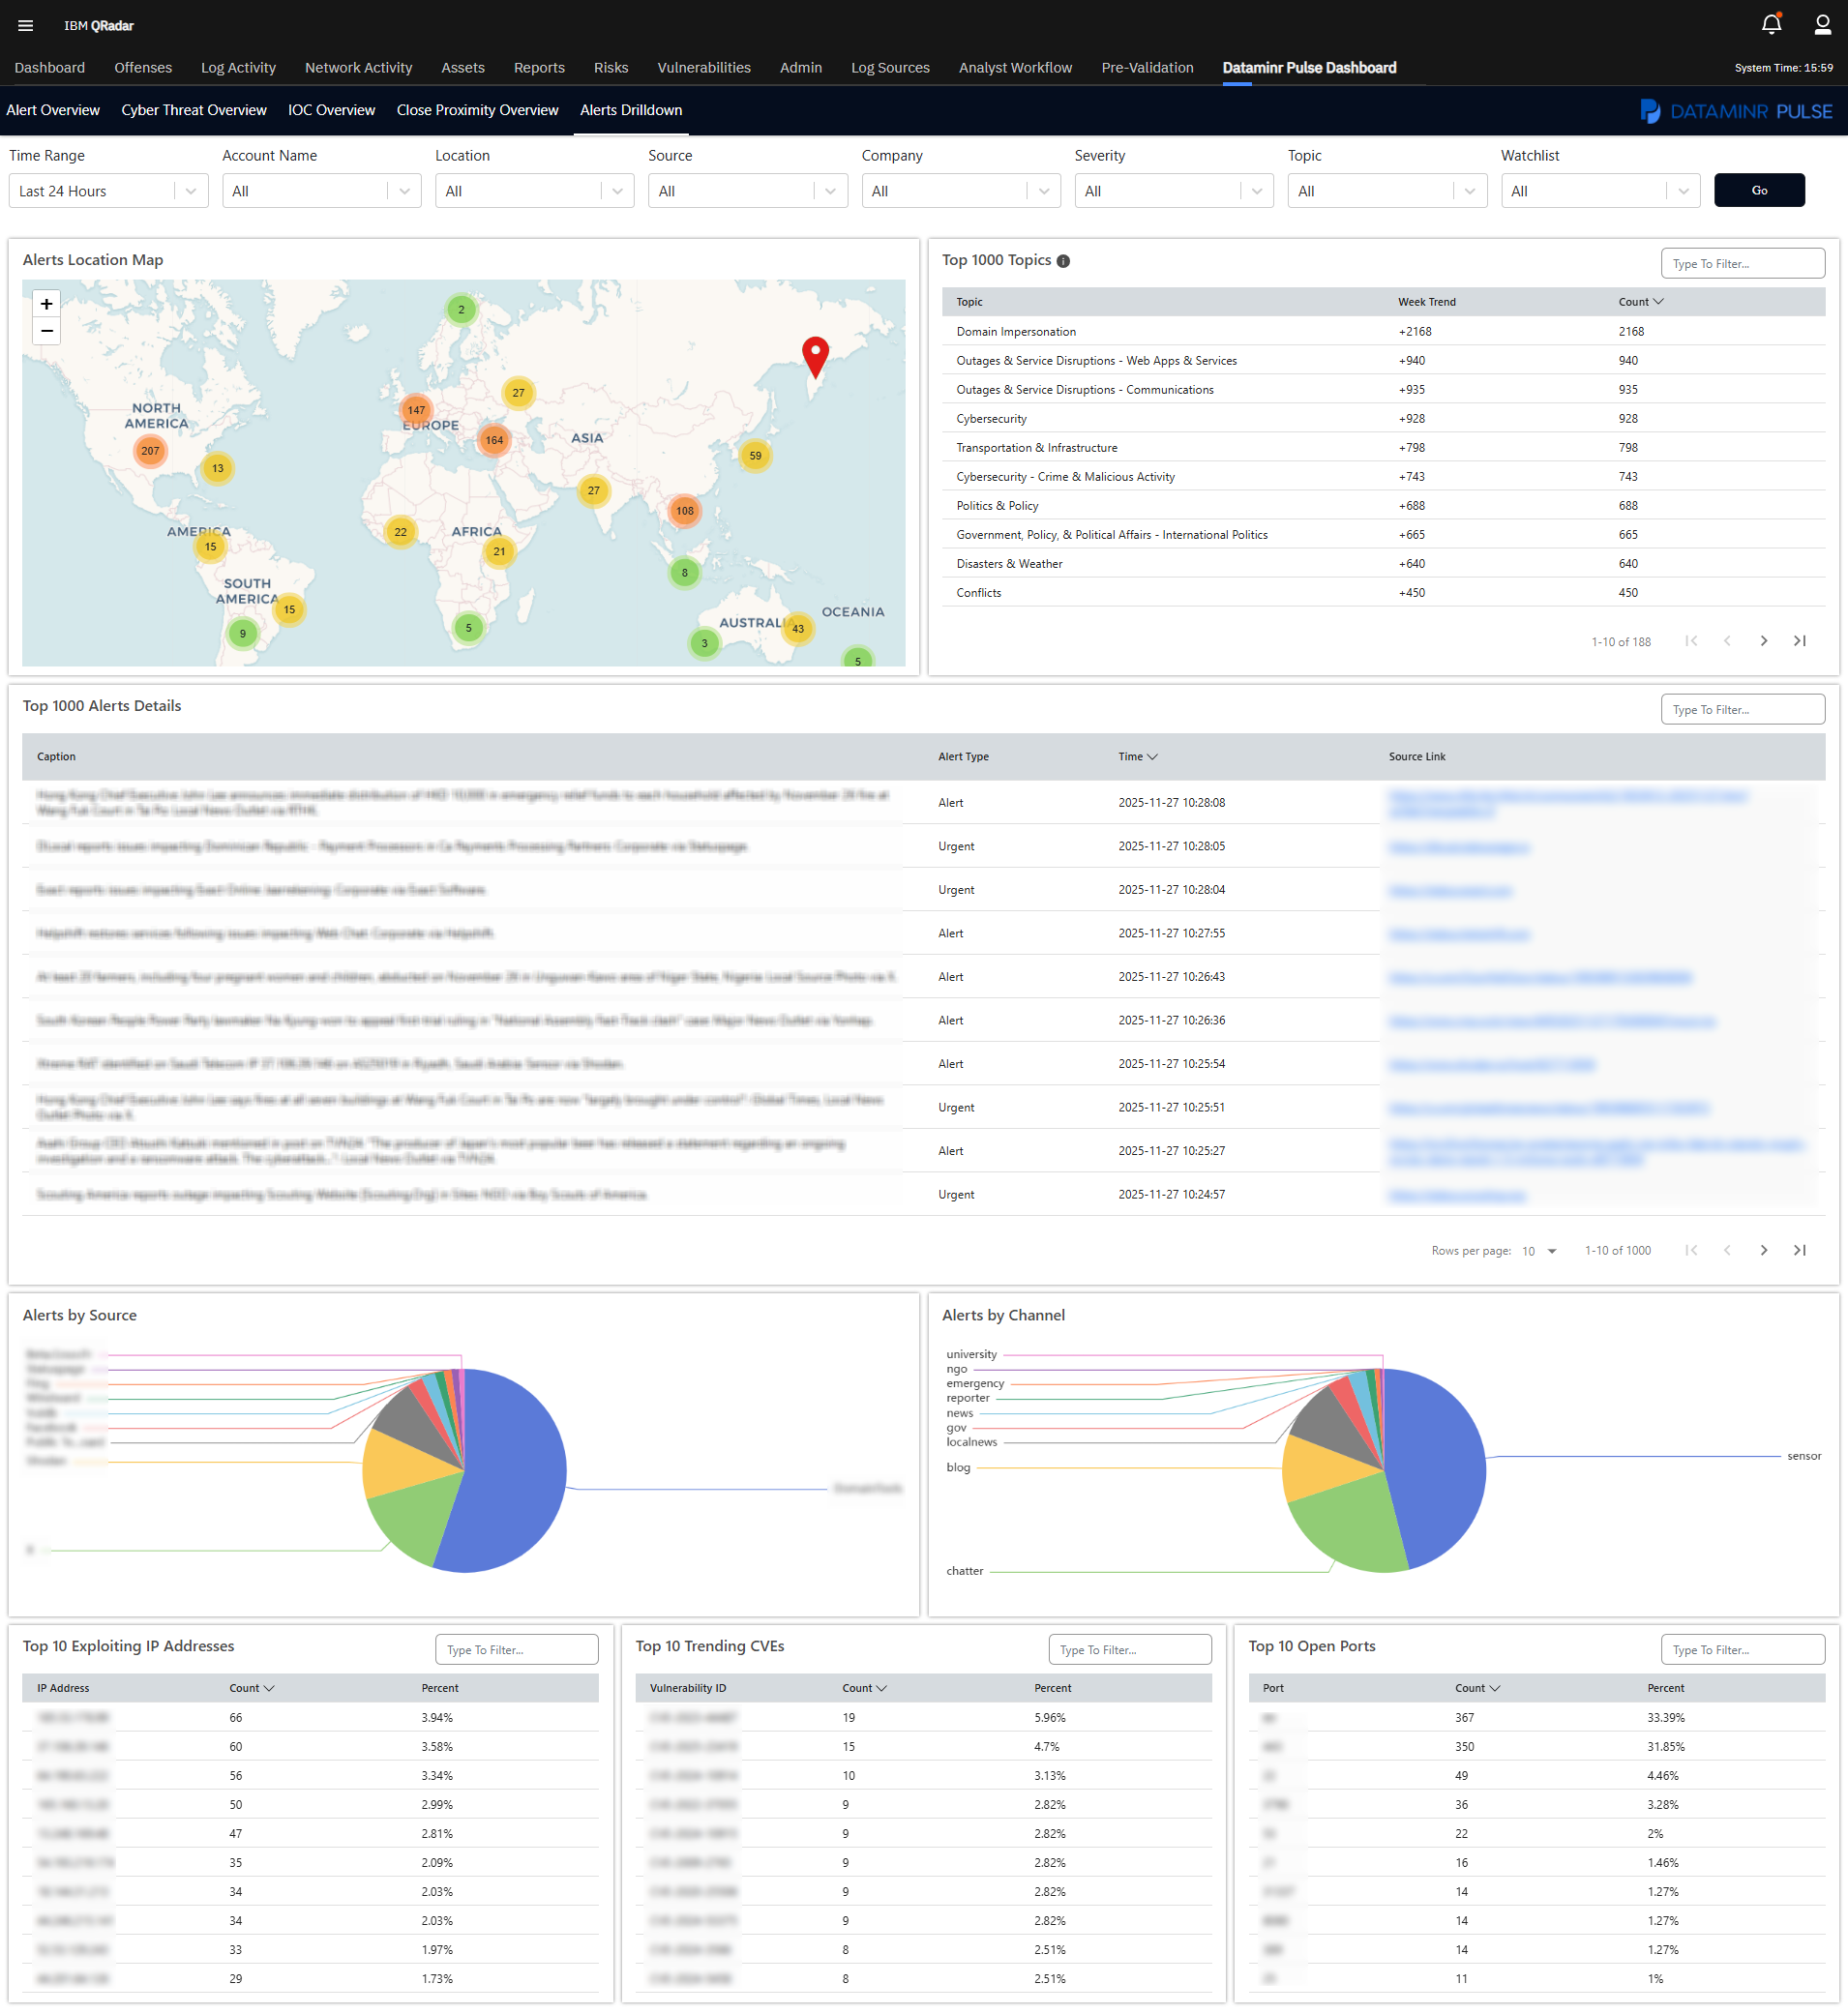Viewport: 1848px width, 2014px height.
Task: Click the Domain Impersonation topic row
Action: coord(1383,332)
